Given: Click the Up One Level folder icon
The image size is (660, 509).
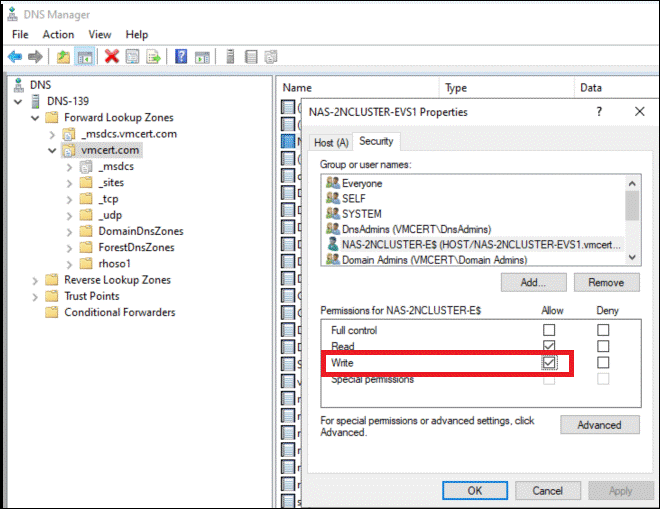Looking at the screenshot, I should click(x=63, y=56).
